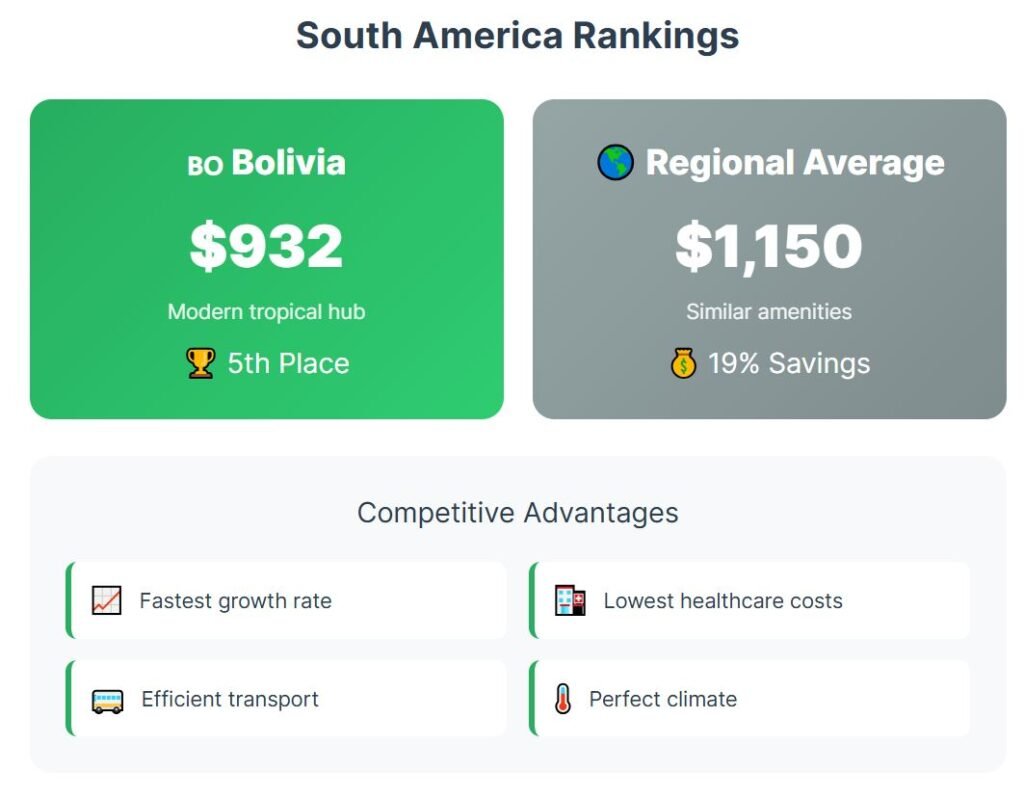The image size is (1024, 798).
Task: Click the 19% Savings label
Action: pos(789,363)
